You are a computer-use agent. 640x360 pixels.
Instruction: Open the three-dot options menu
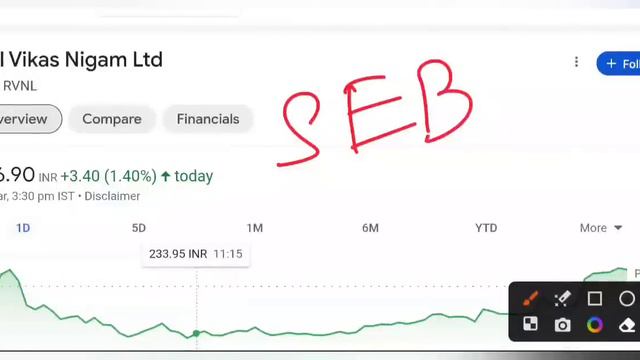(576, 62)
